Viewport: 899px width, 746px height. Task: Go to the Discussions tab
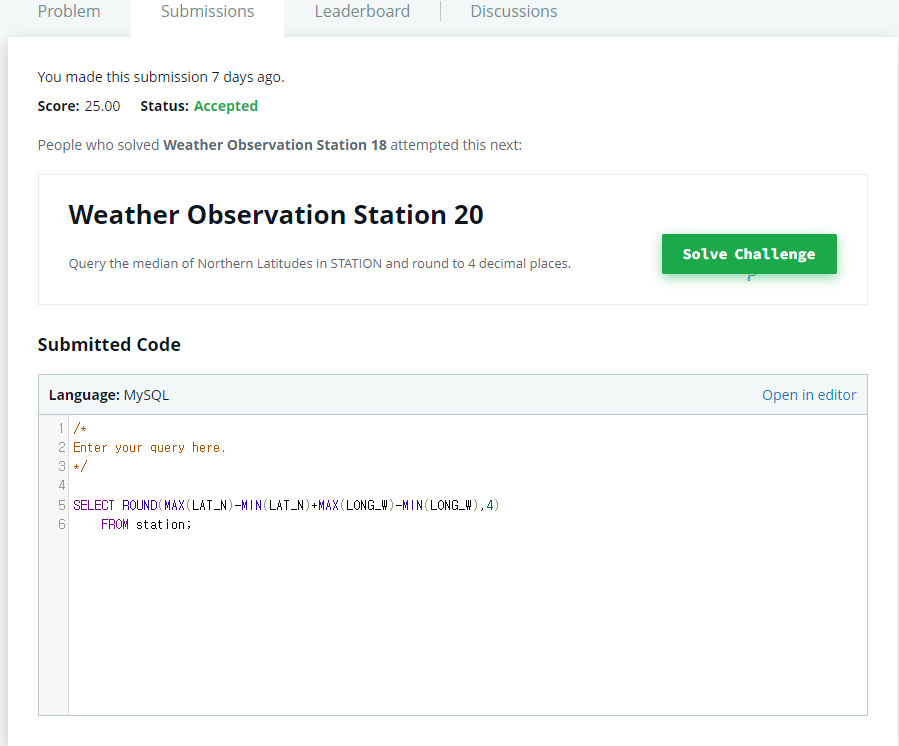(x=514, y=11)
